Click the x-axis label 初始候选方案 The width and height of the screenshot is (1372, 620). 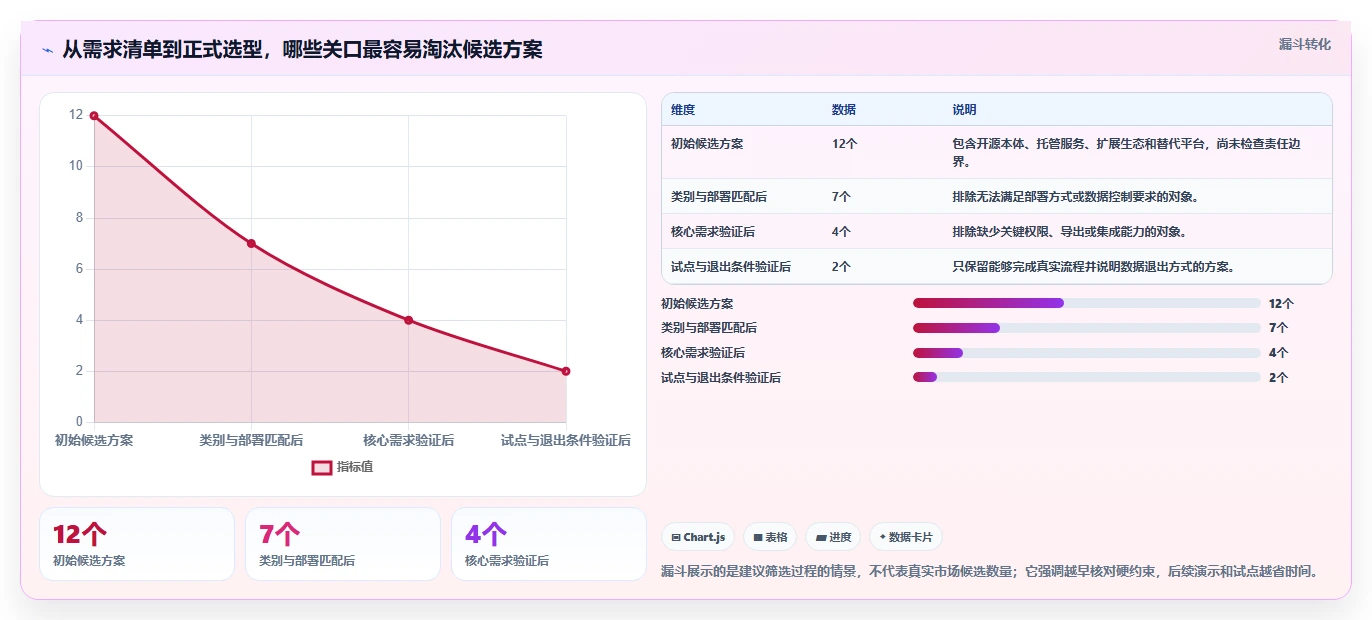94,440
